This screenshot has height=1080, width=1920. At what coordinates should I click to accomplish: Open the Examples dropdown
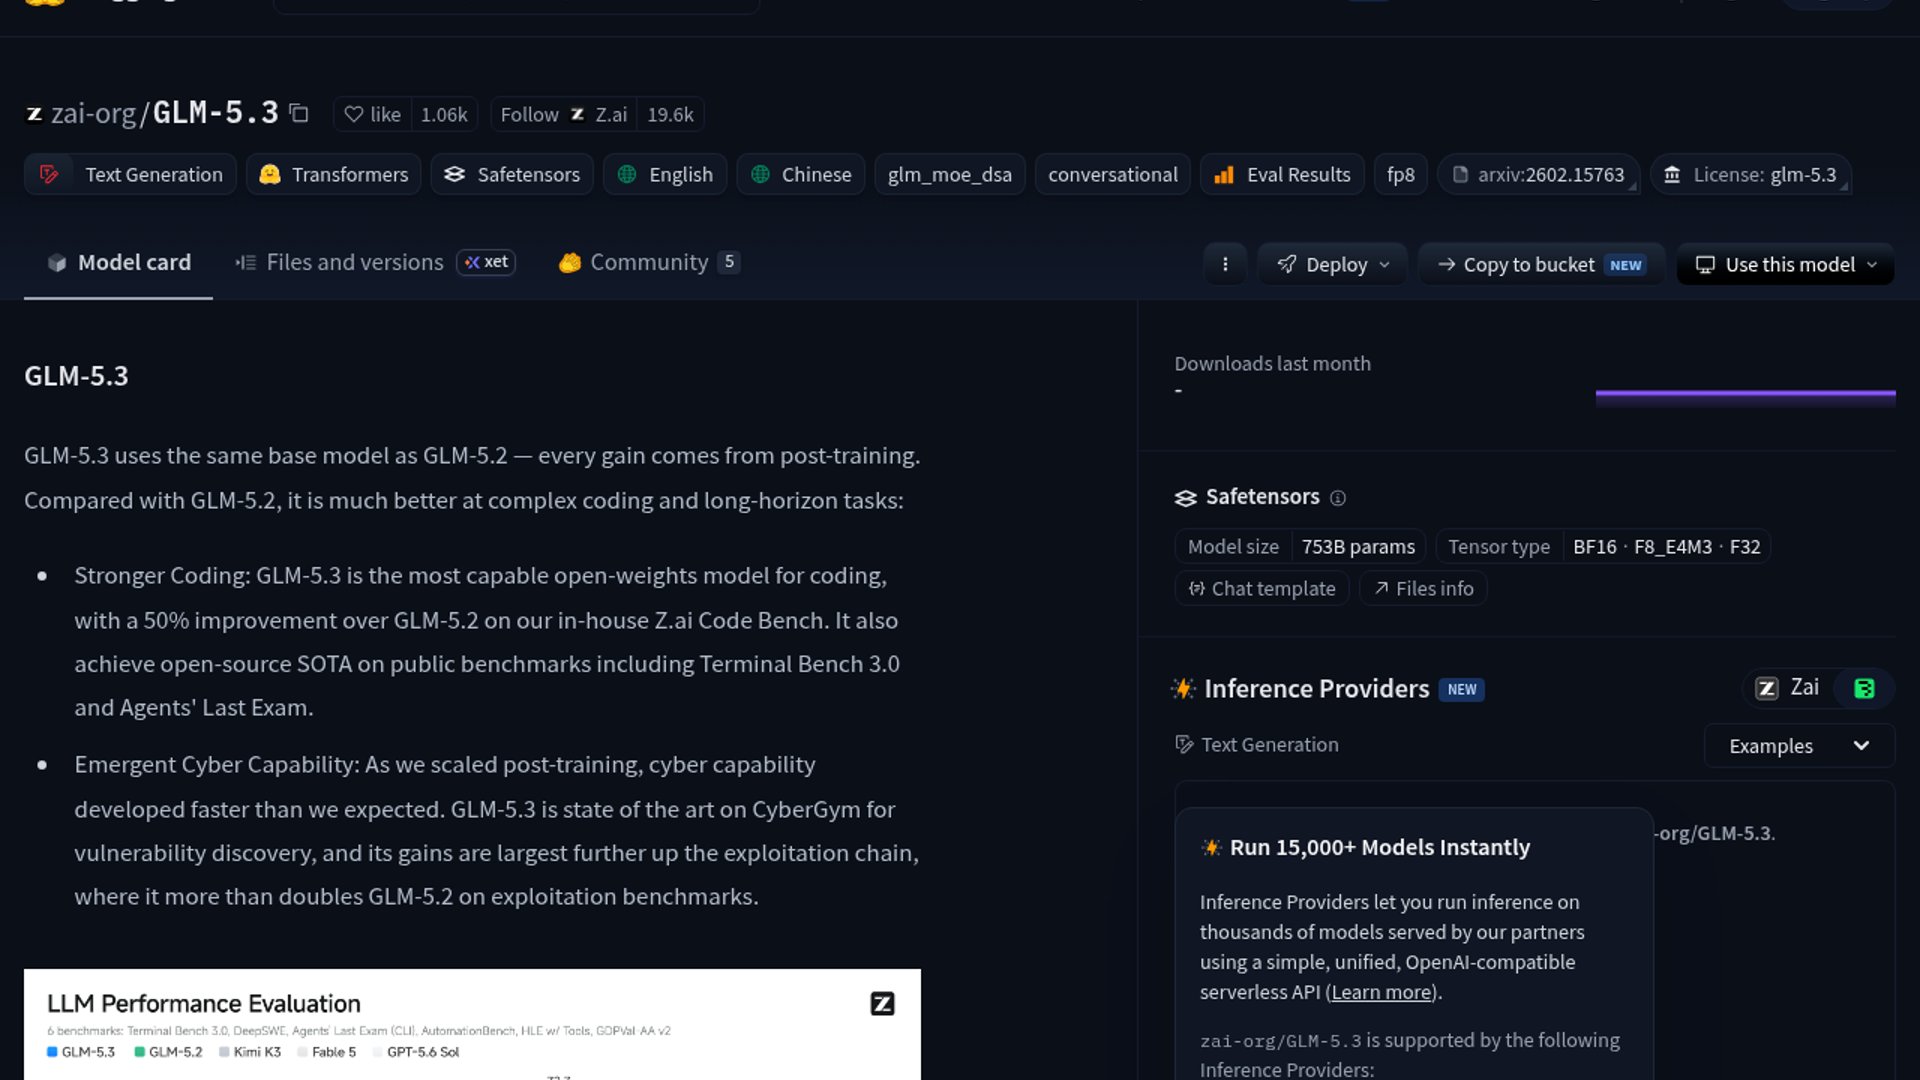[1799, 746]
